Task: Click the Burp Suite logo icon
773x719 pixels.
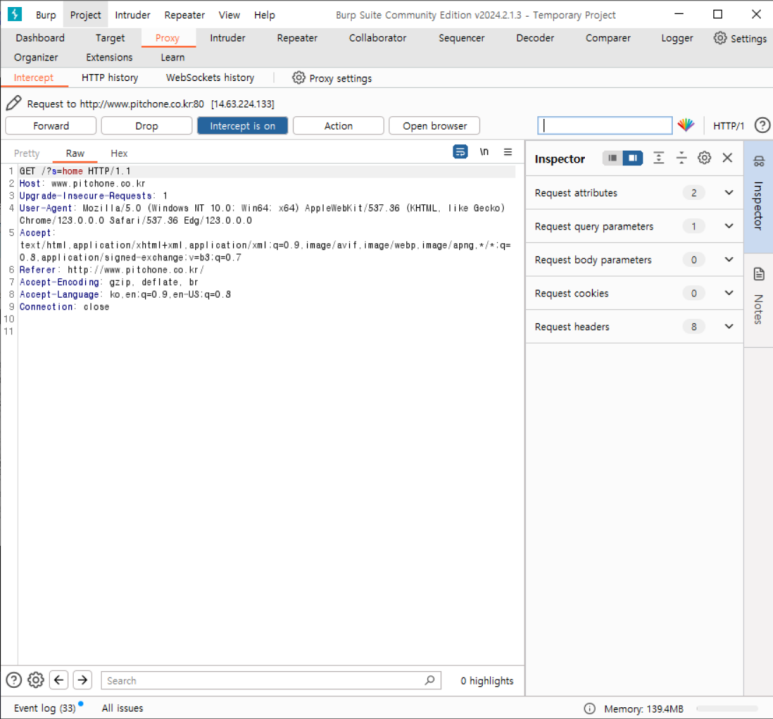Action: pos(14,14)
